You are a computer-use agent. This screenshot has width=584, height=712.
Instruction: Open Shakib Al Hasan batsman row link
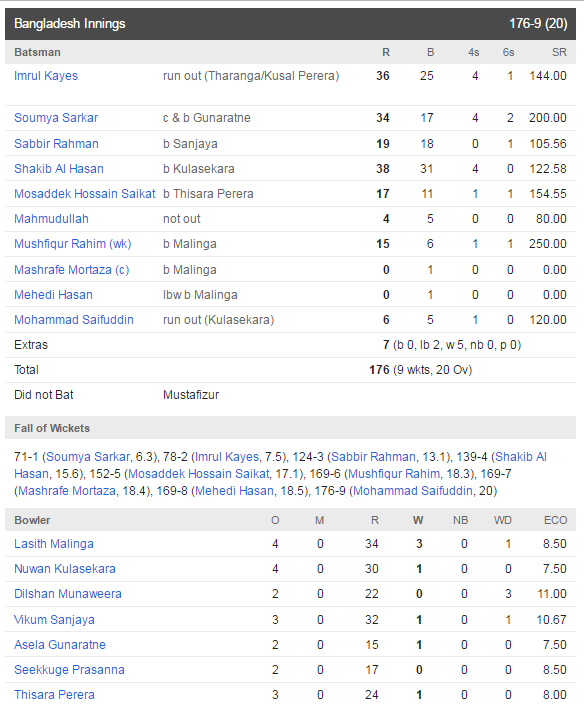pos(59,168)
